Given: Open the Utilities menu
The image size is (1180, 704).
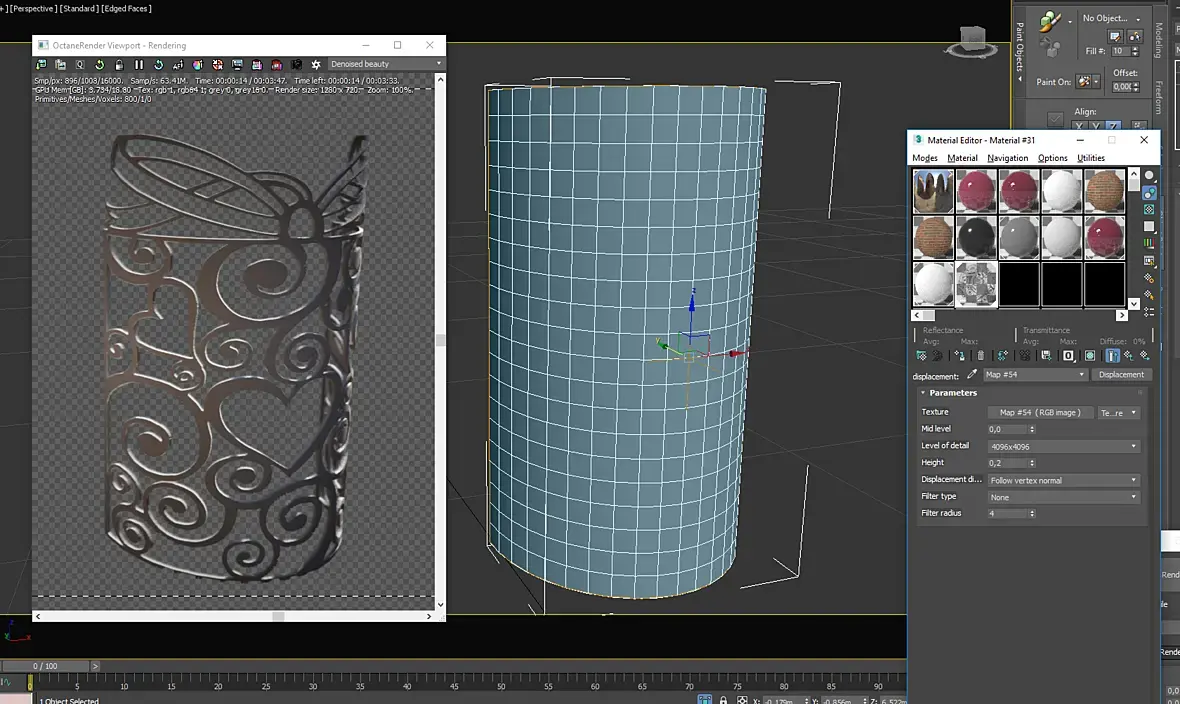Looking at the screenshot, I should point(1090,158).
